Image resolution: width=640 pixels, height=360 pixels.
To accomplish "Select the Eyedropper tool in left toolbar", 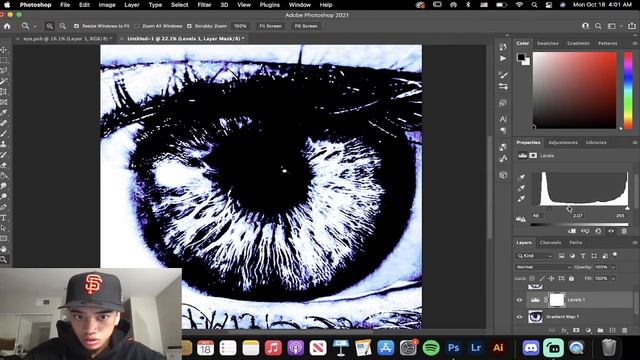I will click(4, 112).
